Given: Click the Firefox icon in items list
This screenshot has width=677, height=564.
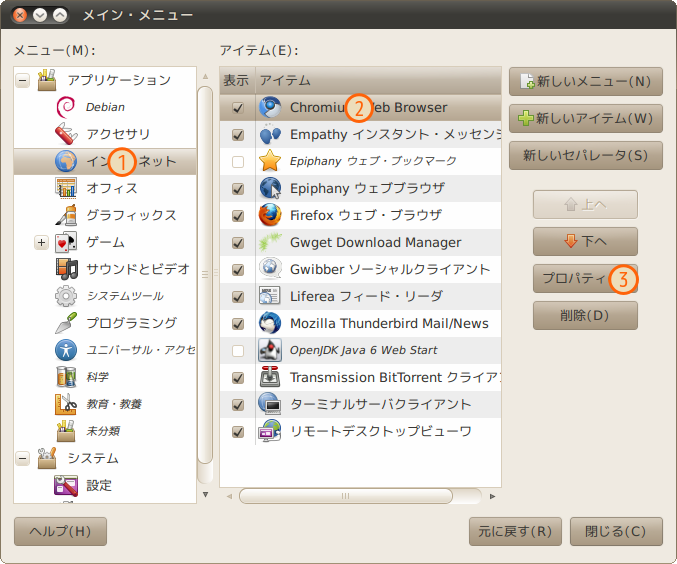Looking at the screenshot, I should (270, 215).
